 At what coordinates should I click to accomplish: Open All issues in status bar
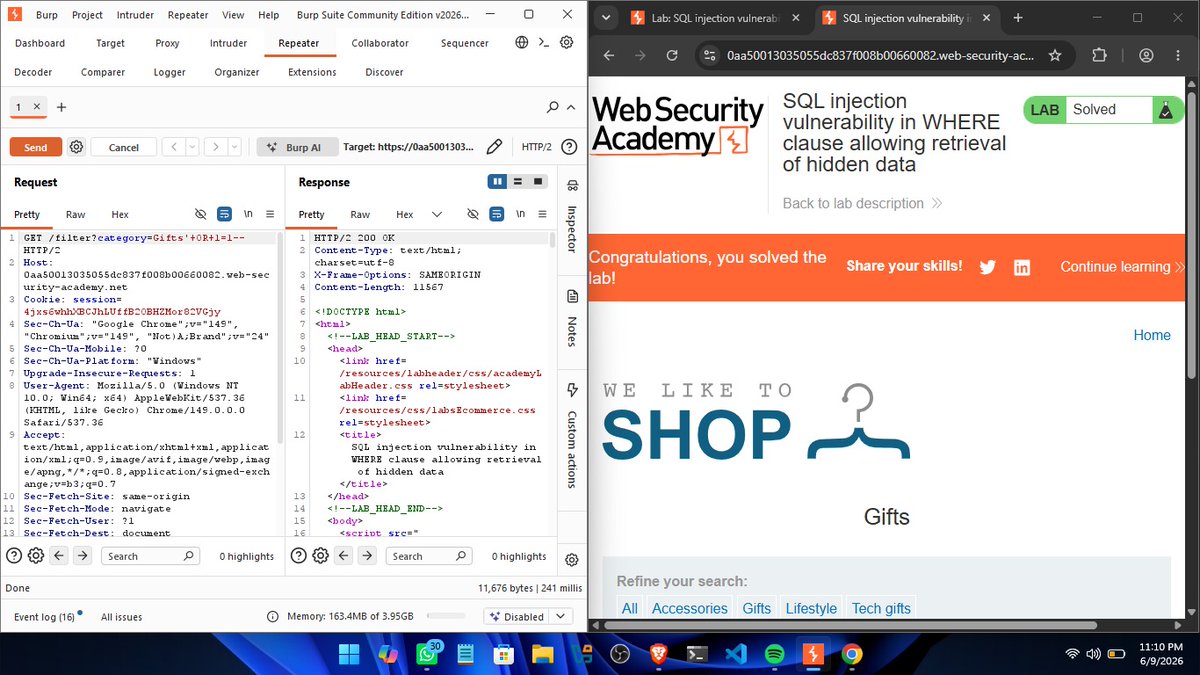click(x=122, y=617)
